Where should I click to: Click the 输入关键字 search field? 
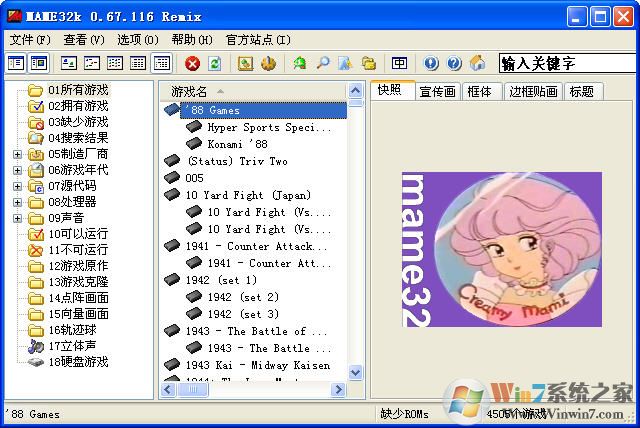pyautogui.click(x=569, y=64)
